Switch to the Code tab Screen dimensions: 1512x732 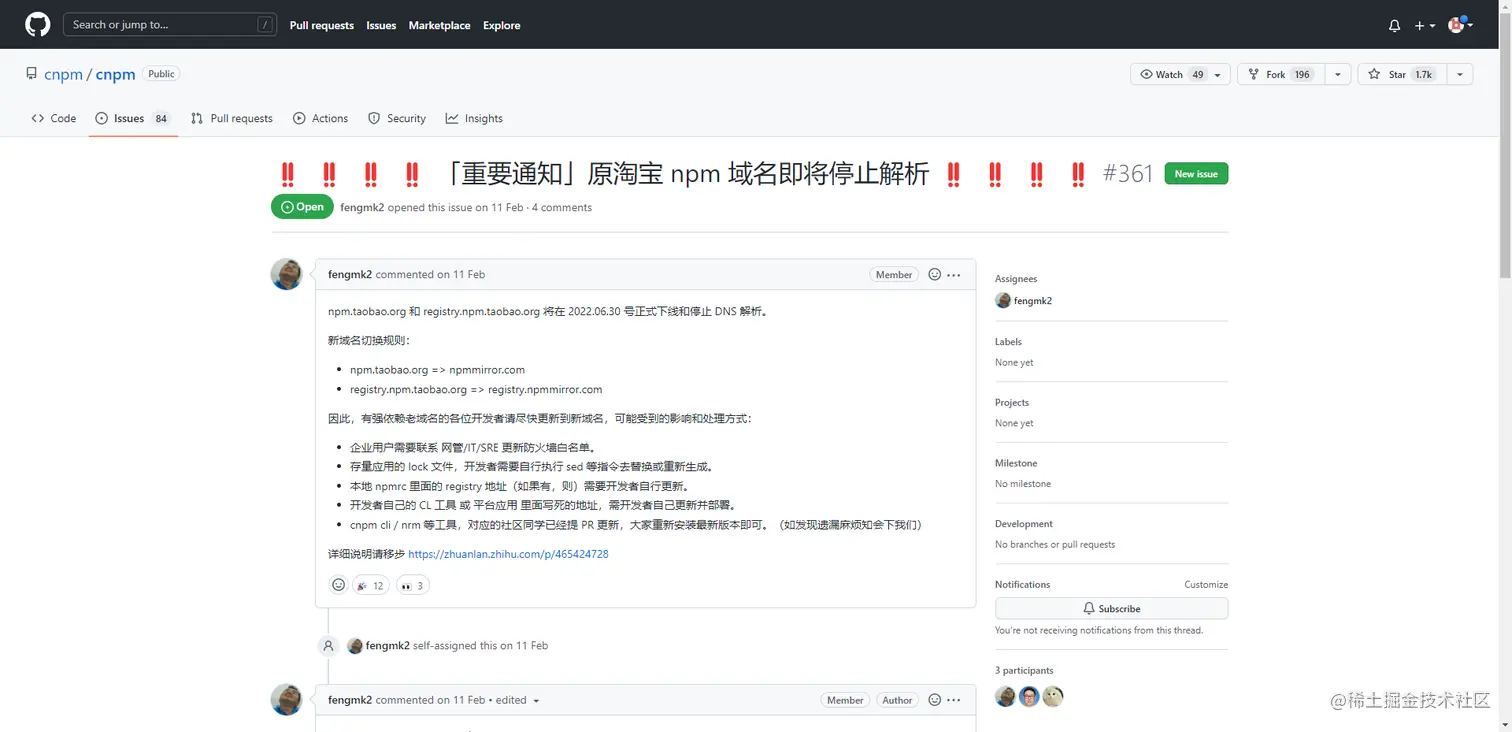point(54,118)
